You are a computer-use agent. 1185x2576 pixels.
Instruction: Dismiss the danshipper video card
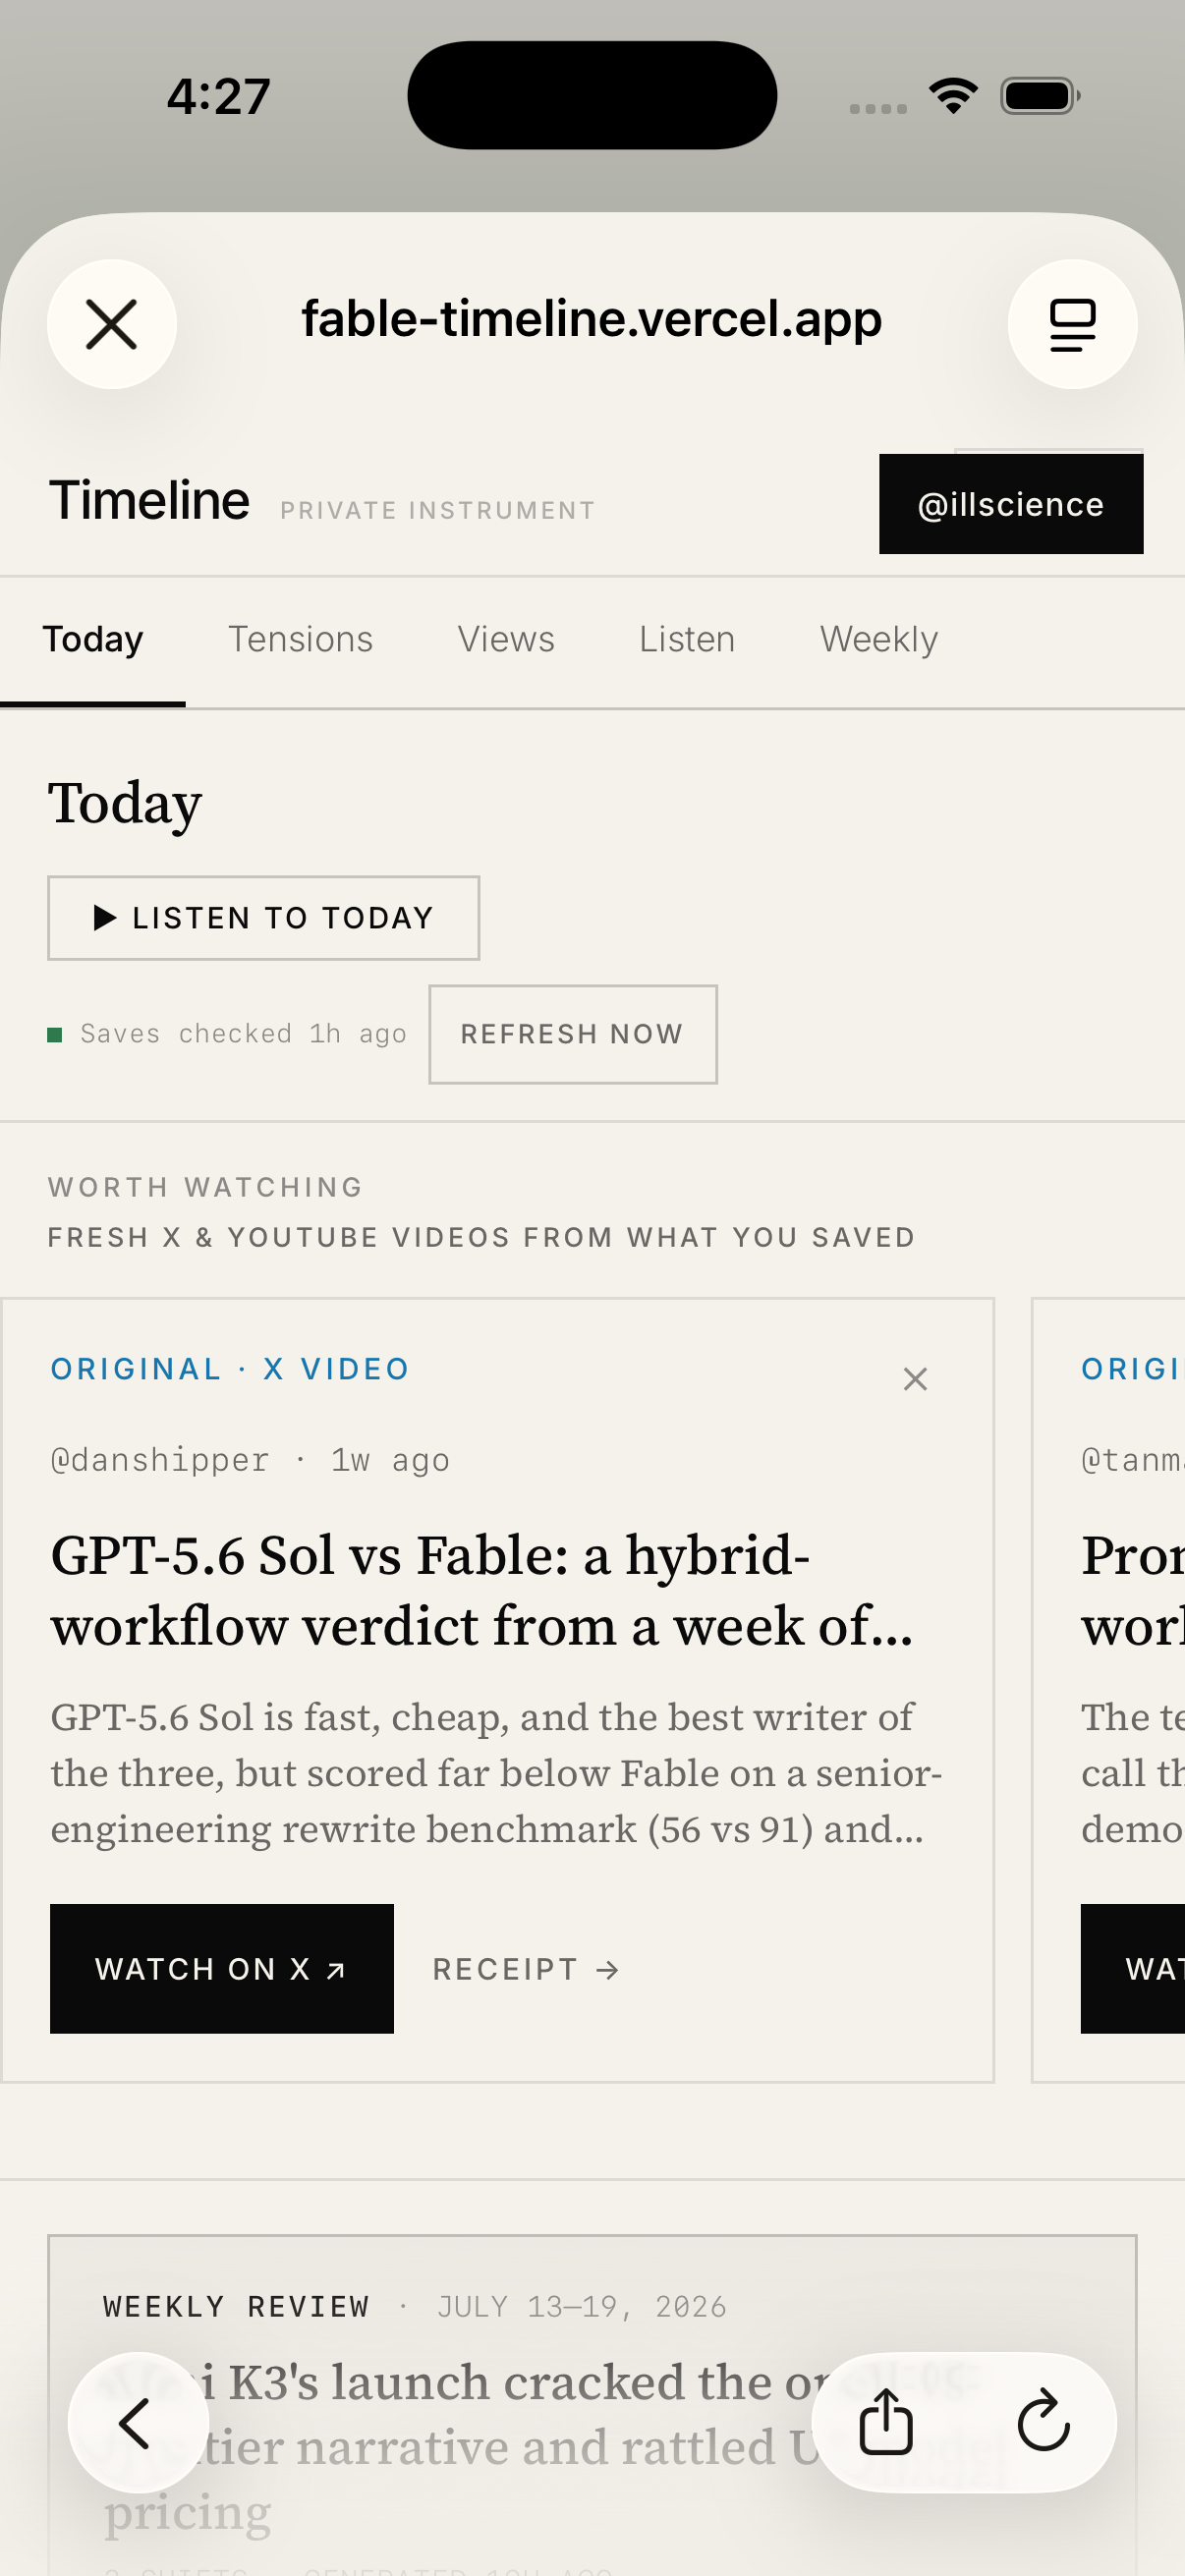tap(915, 1379)
